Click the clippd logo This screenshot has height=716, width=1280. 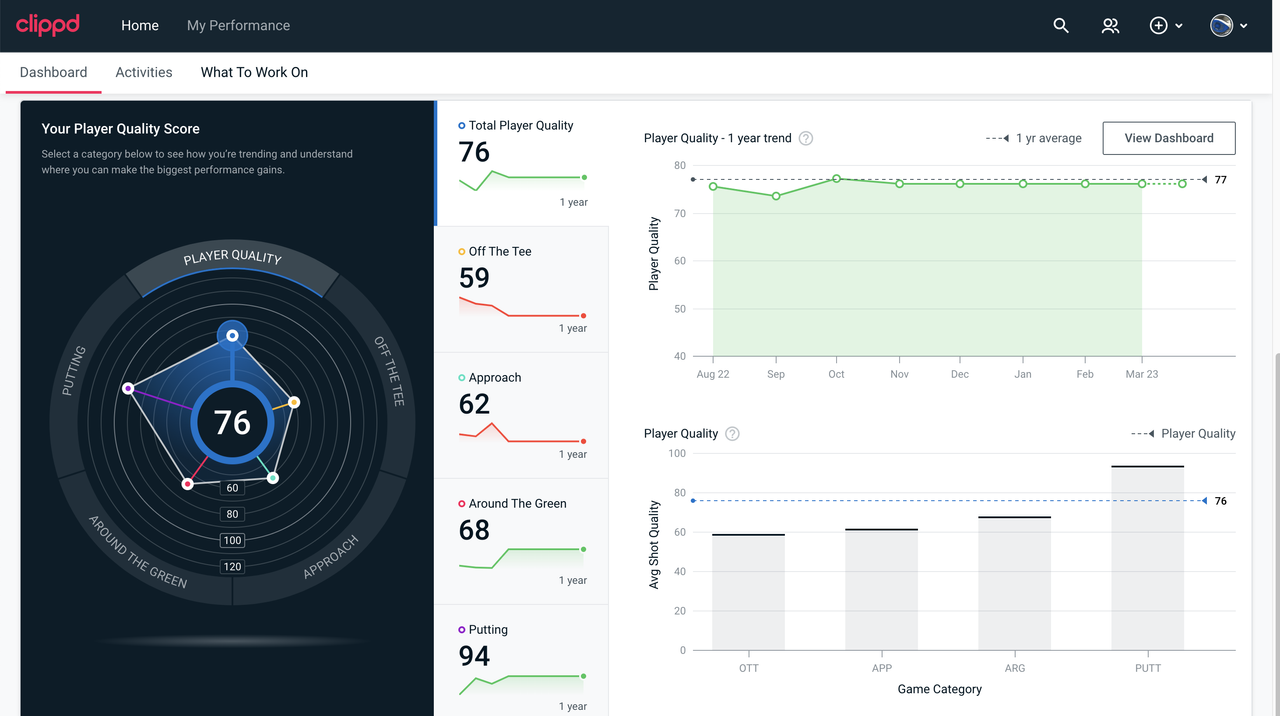coord(48,25)
